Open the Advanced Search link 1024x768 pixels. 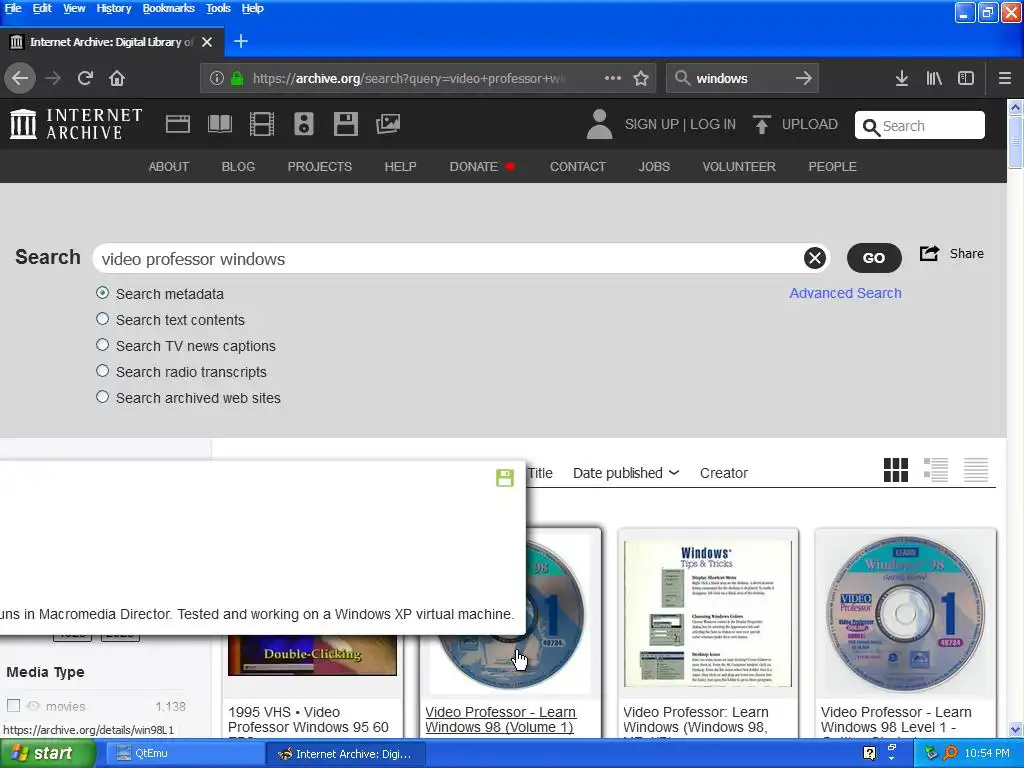click(845, 293)
